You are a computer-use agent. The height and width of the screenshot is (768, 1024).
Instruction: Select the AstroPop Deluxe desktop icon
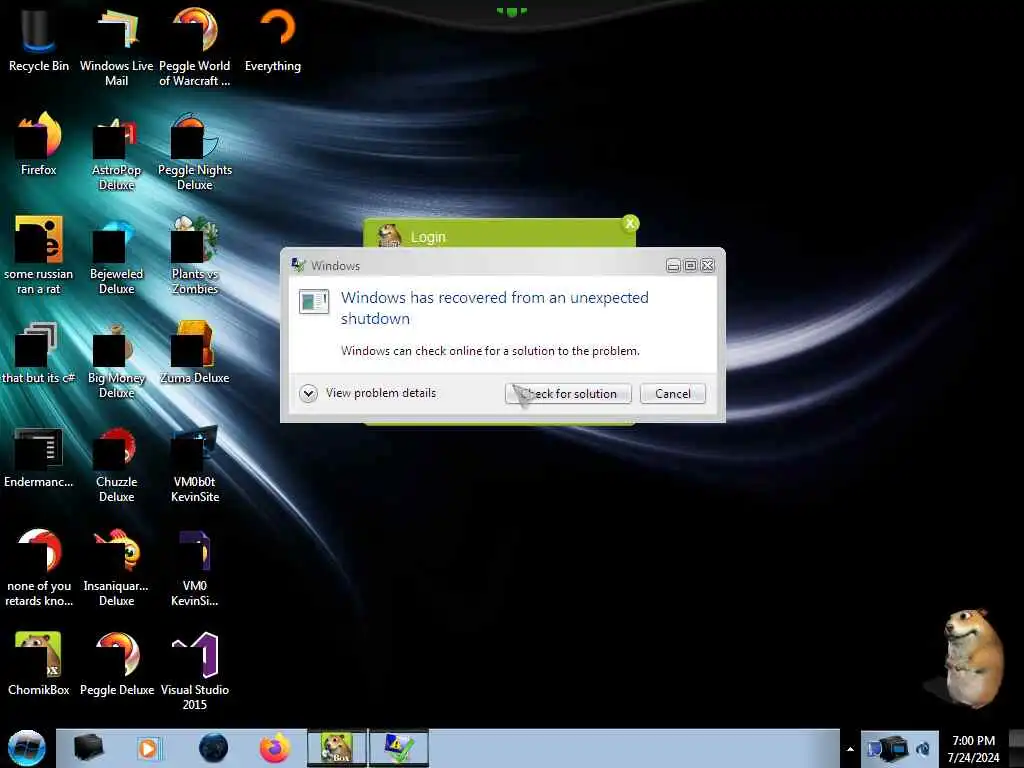click(116, 152)
